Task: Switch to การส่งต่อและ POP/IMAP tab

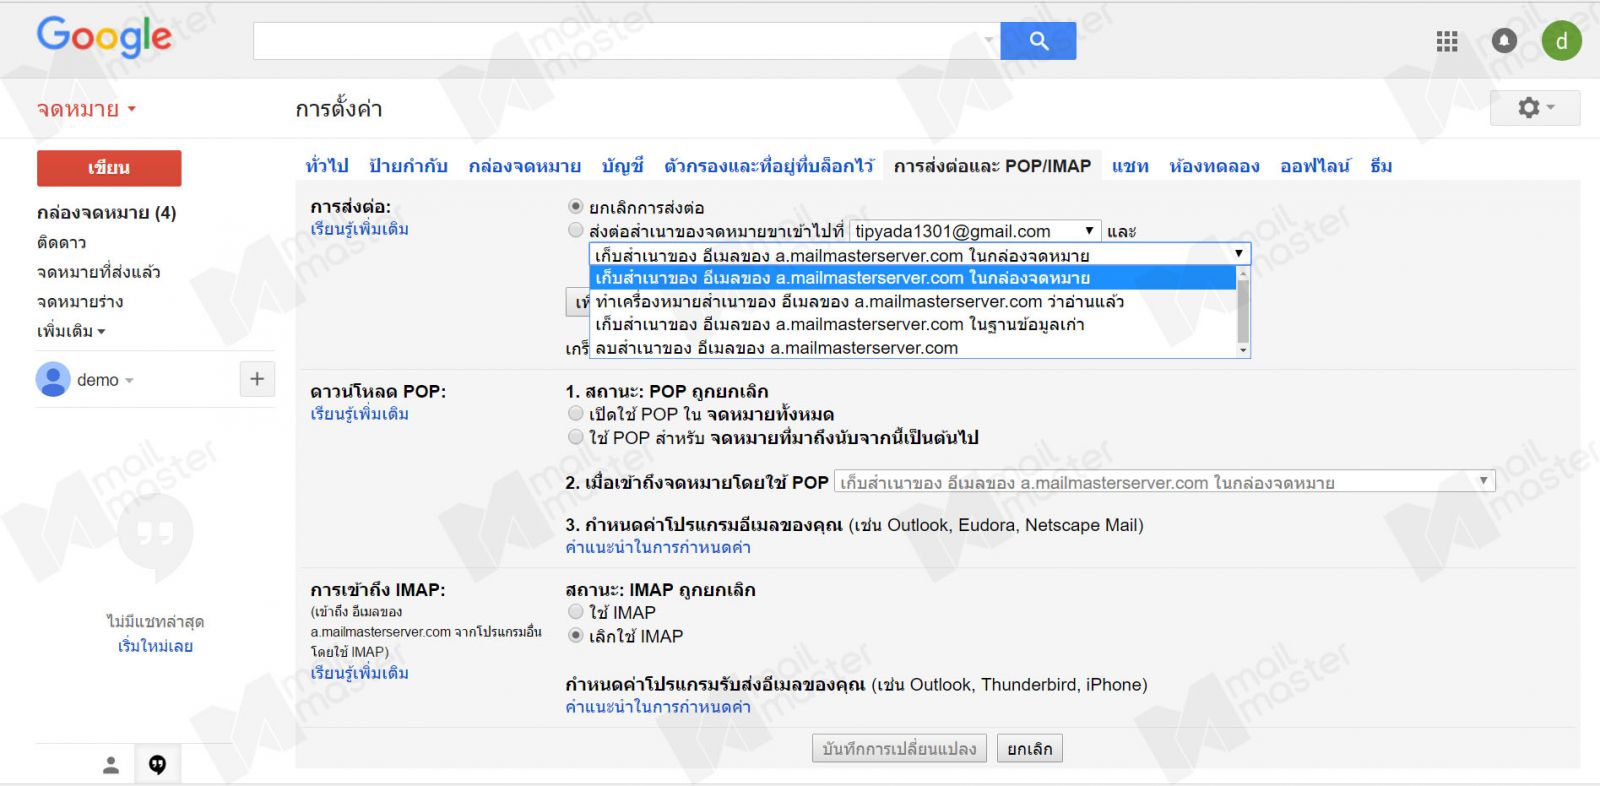Action: coord(992,166)
